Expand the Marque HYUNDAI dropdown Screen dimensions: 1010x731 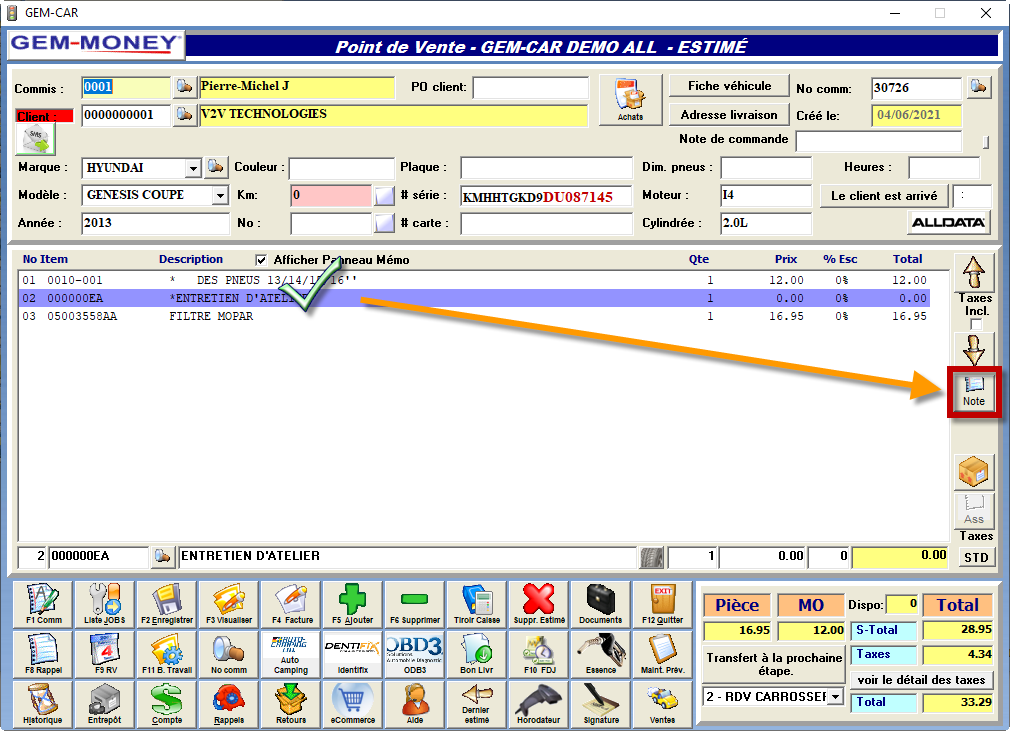[193, 169]
